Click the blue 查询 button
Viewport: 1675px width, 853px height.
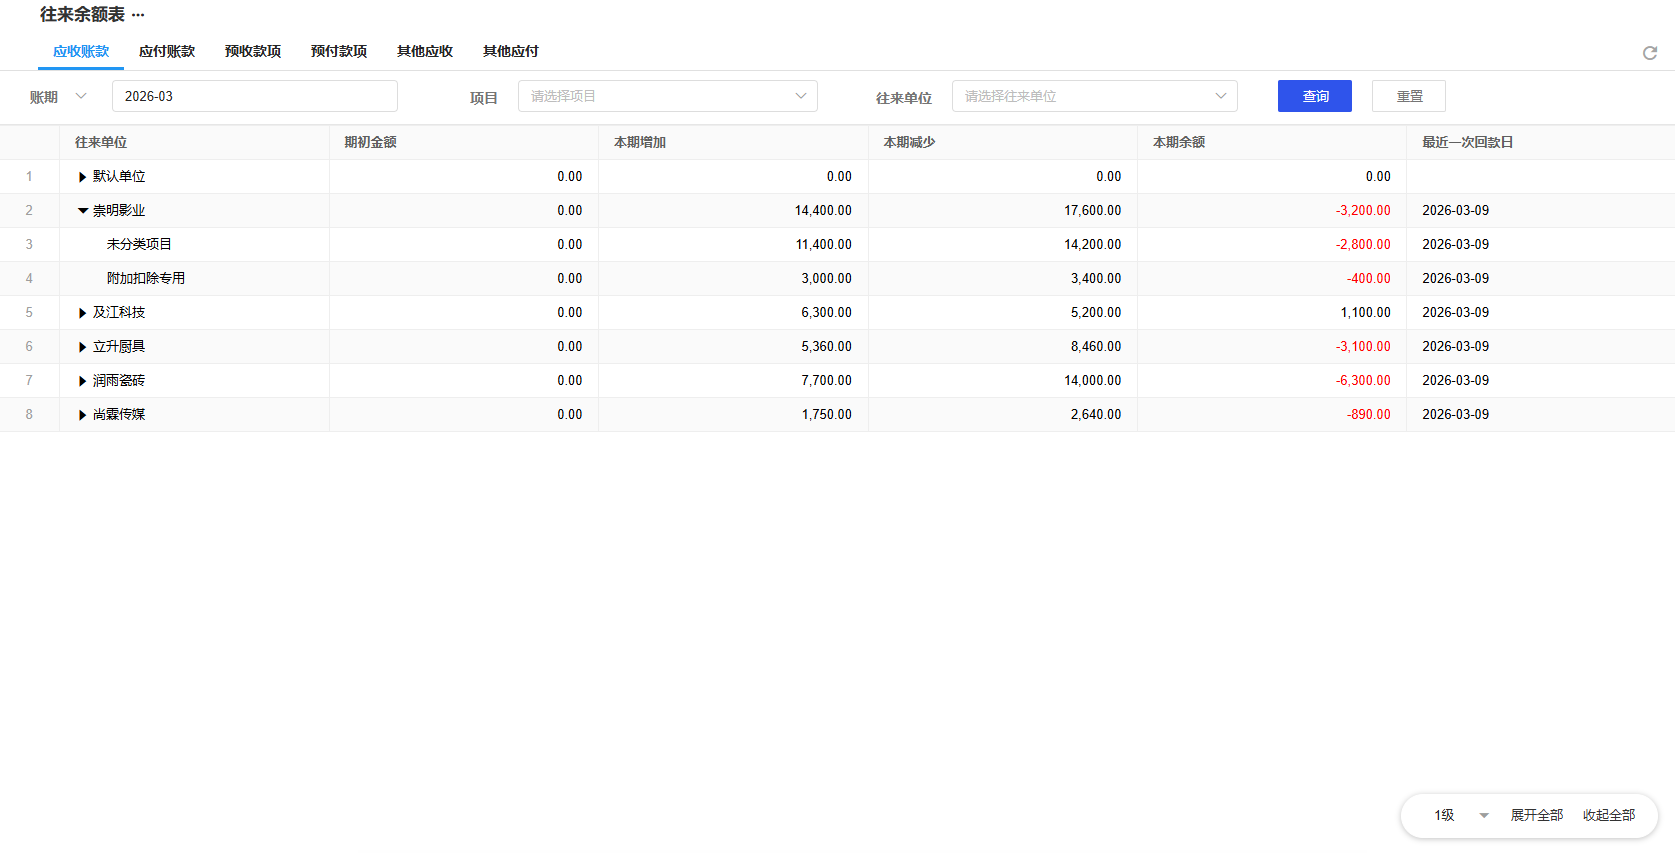click(1314, 96)
